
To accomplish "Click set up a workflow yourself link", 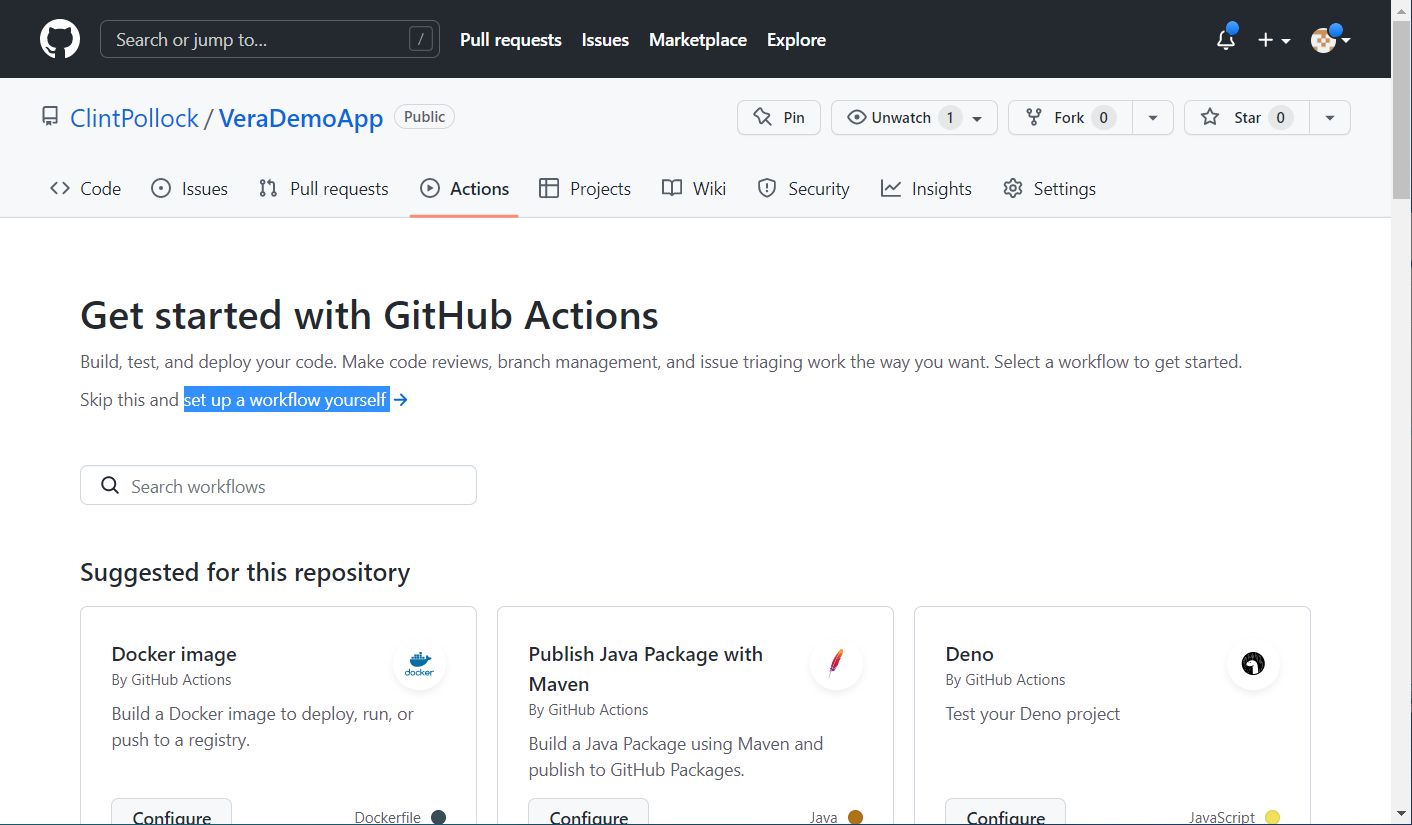I will (x=286, y=400).
